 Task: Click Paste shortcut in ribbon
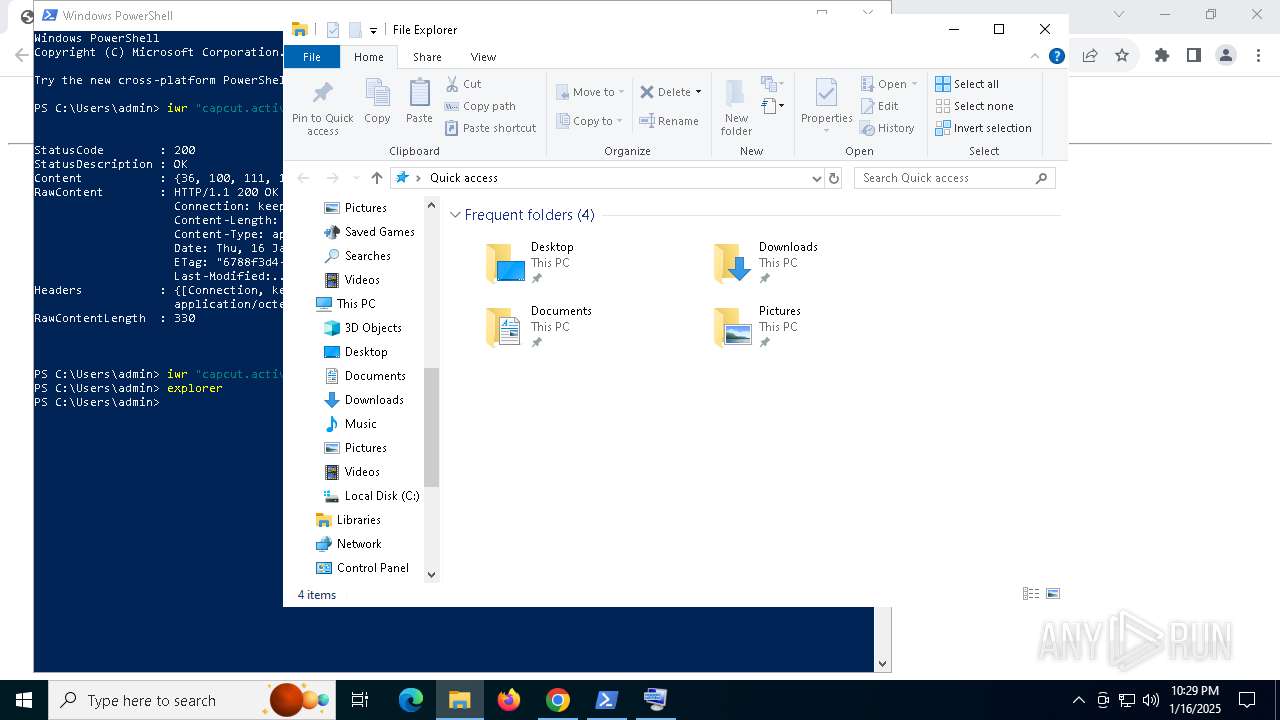pyautogui.click(x=490, y=128)
